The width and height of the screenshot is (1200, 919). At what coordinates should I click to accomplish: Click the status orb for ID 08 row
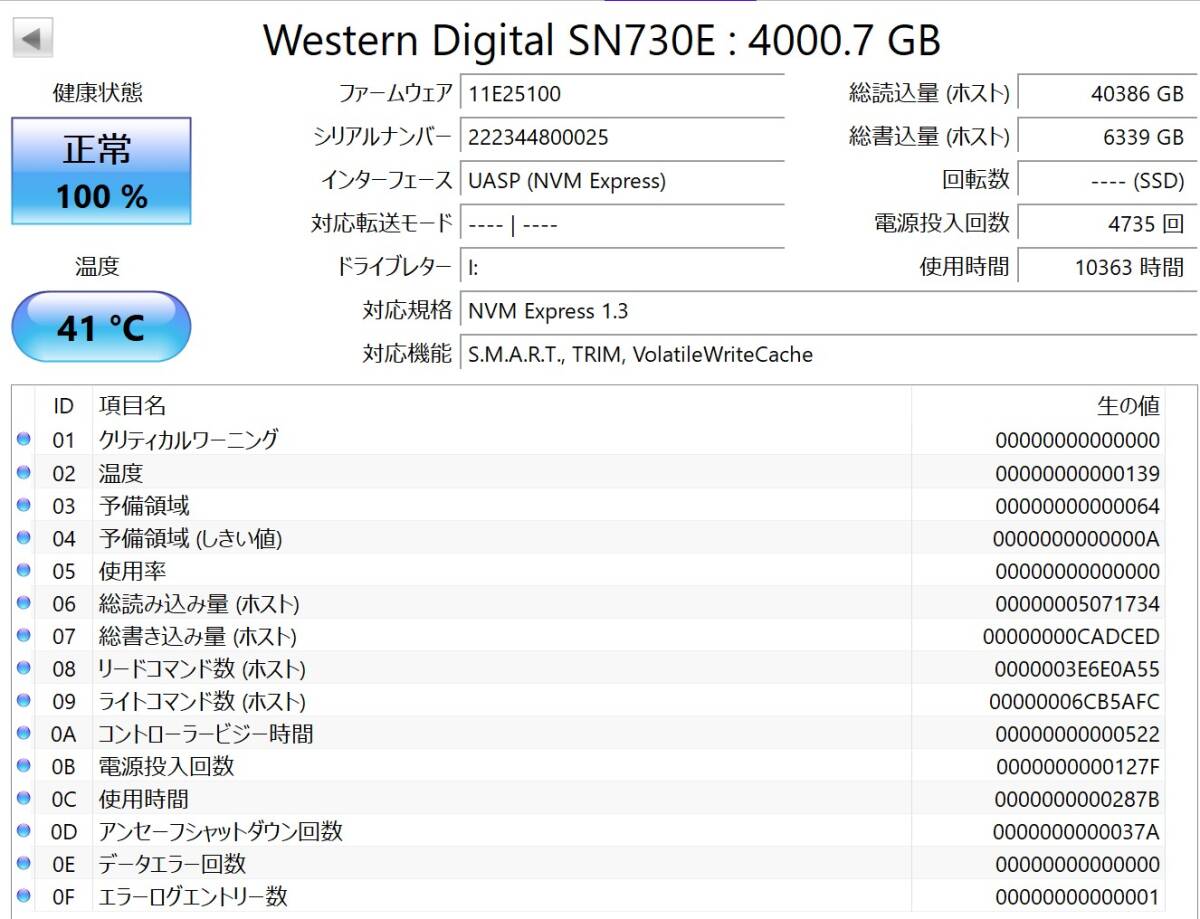[24, 668]
